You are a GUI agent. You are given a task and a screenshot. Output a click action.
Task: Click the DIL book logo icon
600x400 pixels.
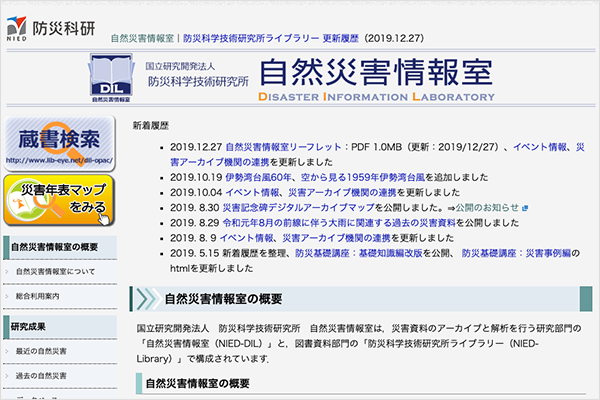click(112, 79)
